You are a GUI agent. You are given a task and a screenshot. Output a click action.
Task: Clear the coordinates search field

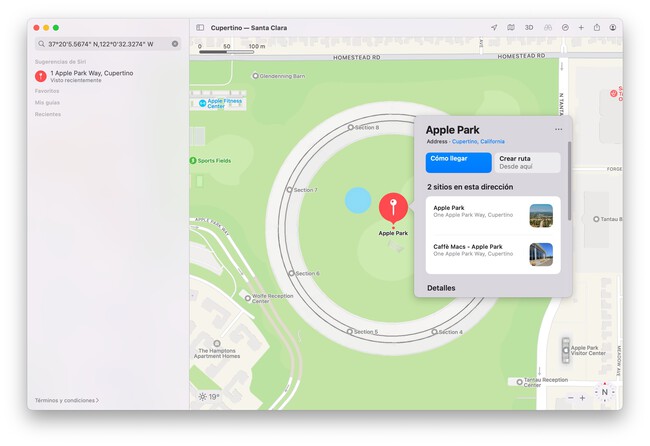click(175, 44)
